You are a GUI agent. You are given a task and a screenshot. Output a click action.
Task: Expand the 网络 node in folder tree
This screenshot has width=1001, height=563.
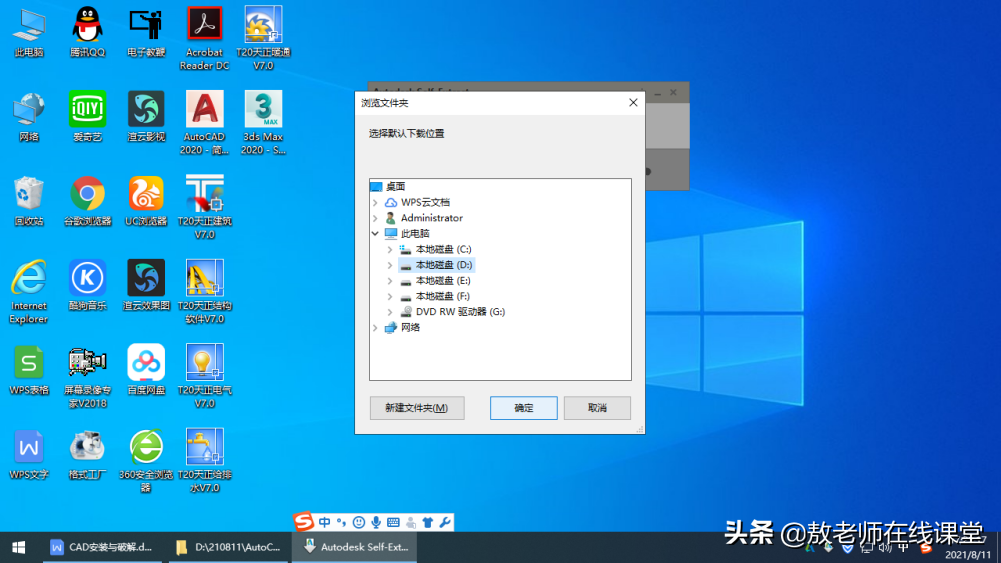pyautogui.click(x=375, y=327)
